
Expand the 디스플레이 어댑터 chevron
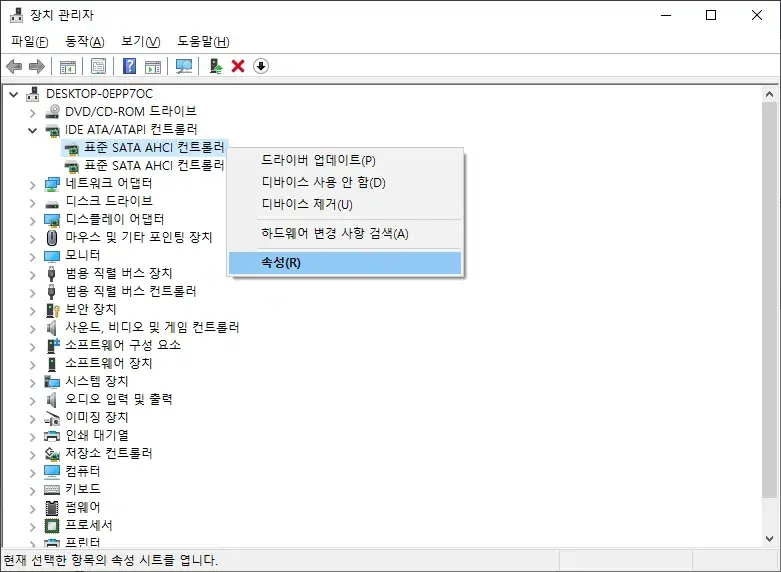pyautogui.click(x=32, y=220)
